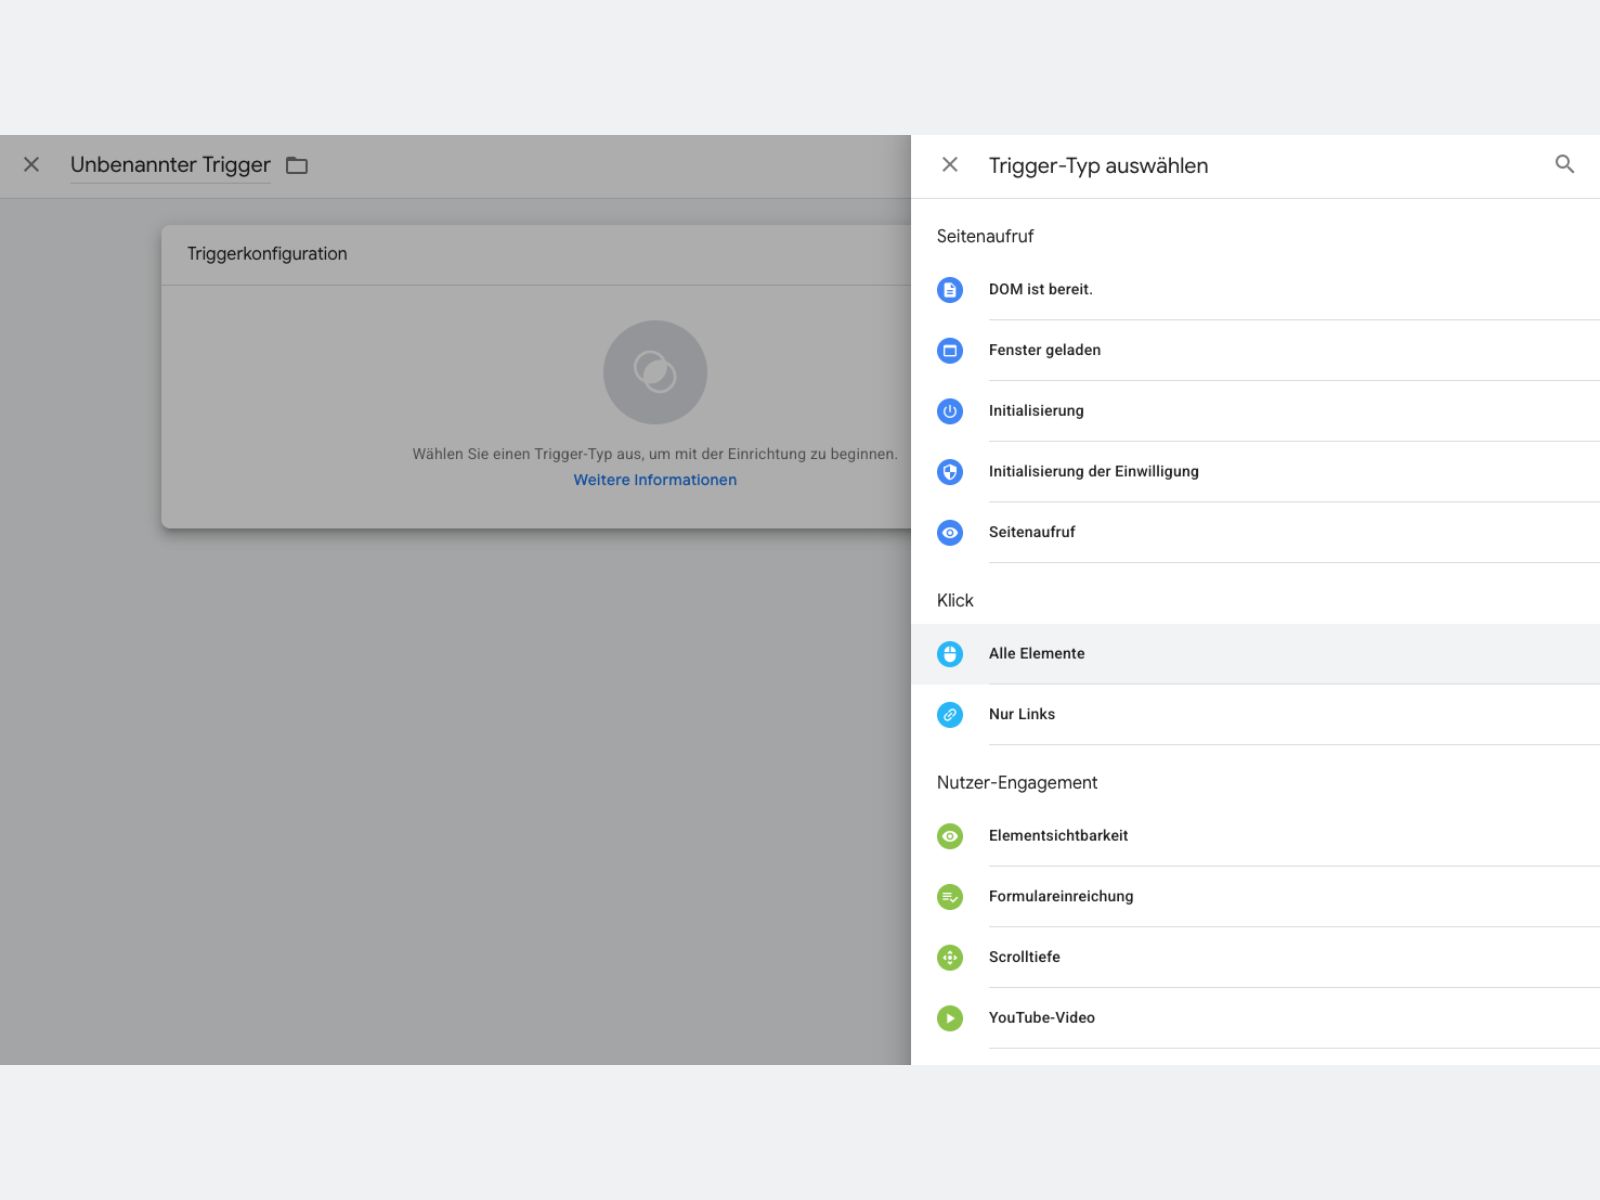Select Fenster geladen trigger type
Screen dimensions: 1600x1200
point(1256,350)
